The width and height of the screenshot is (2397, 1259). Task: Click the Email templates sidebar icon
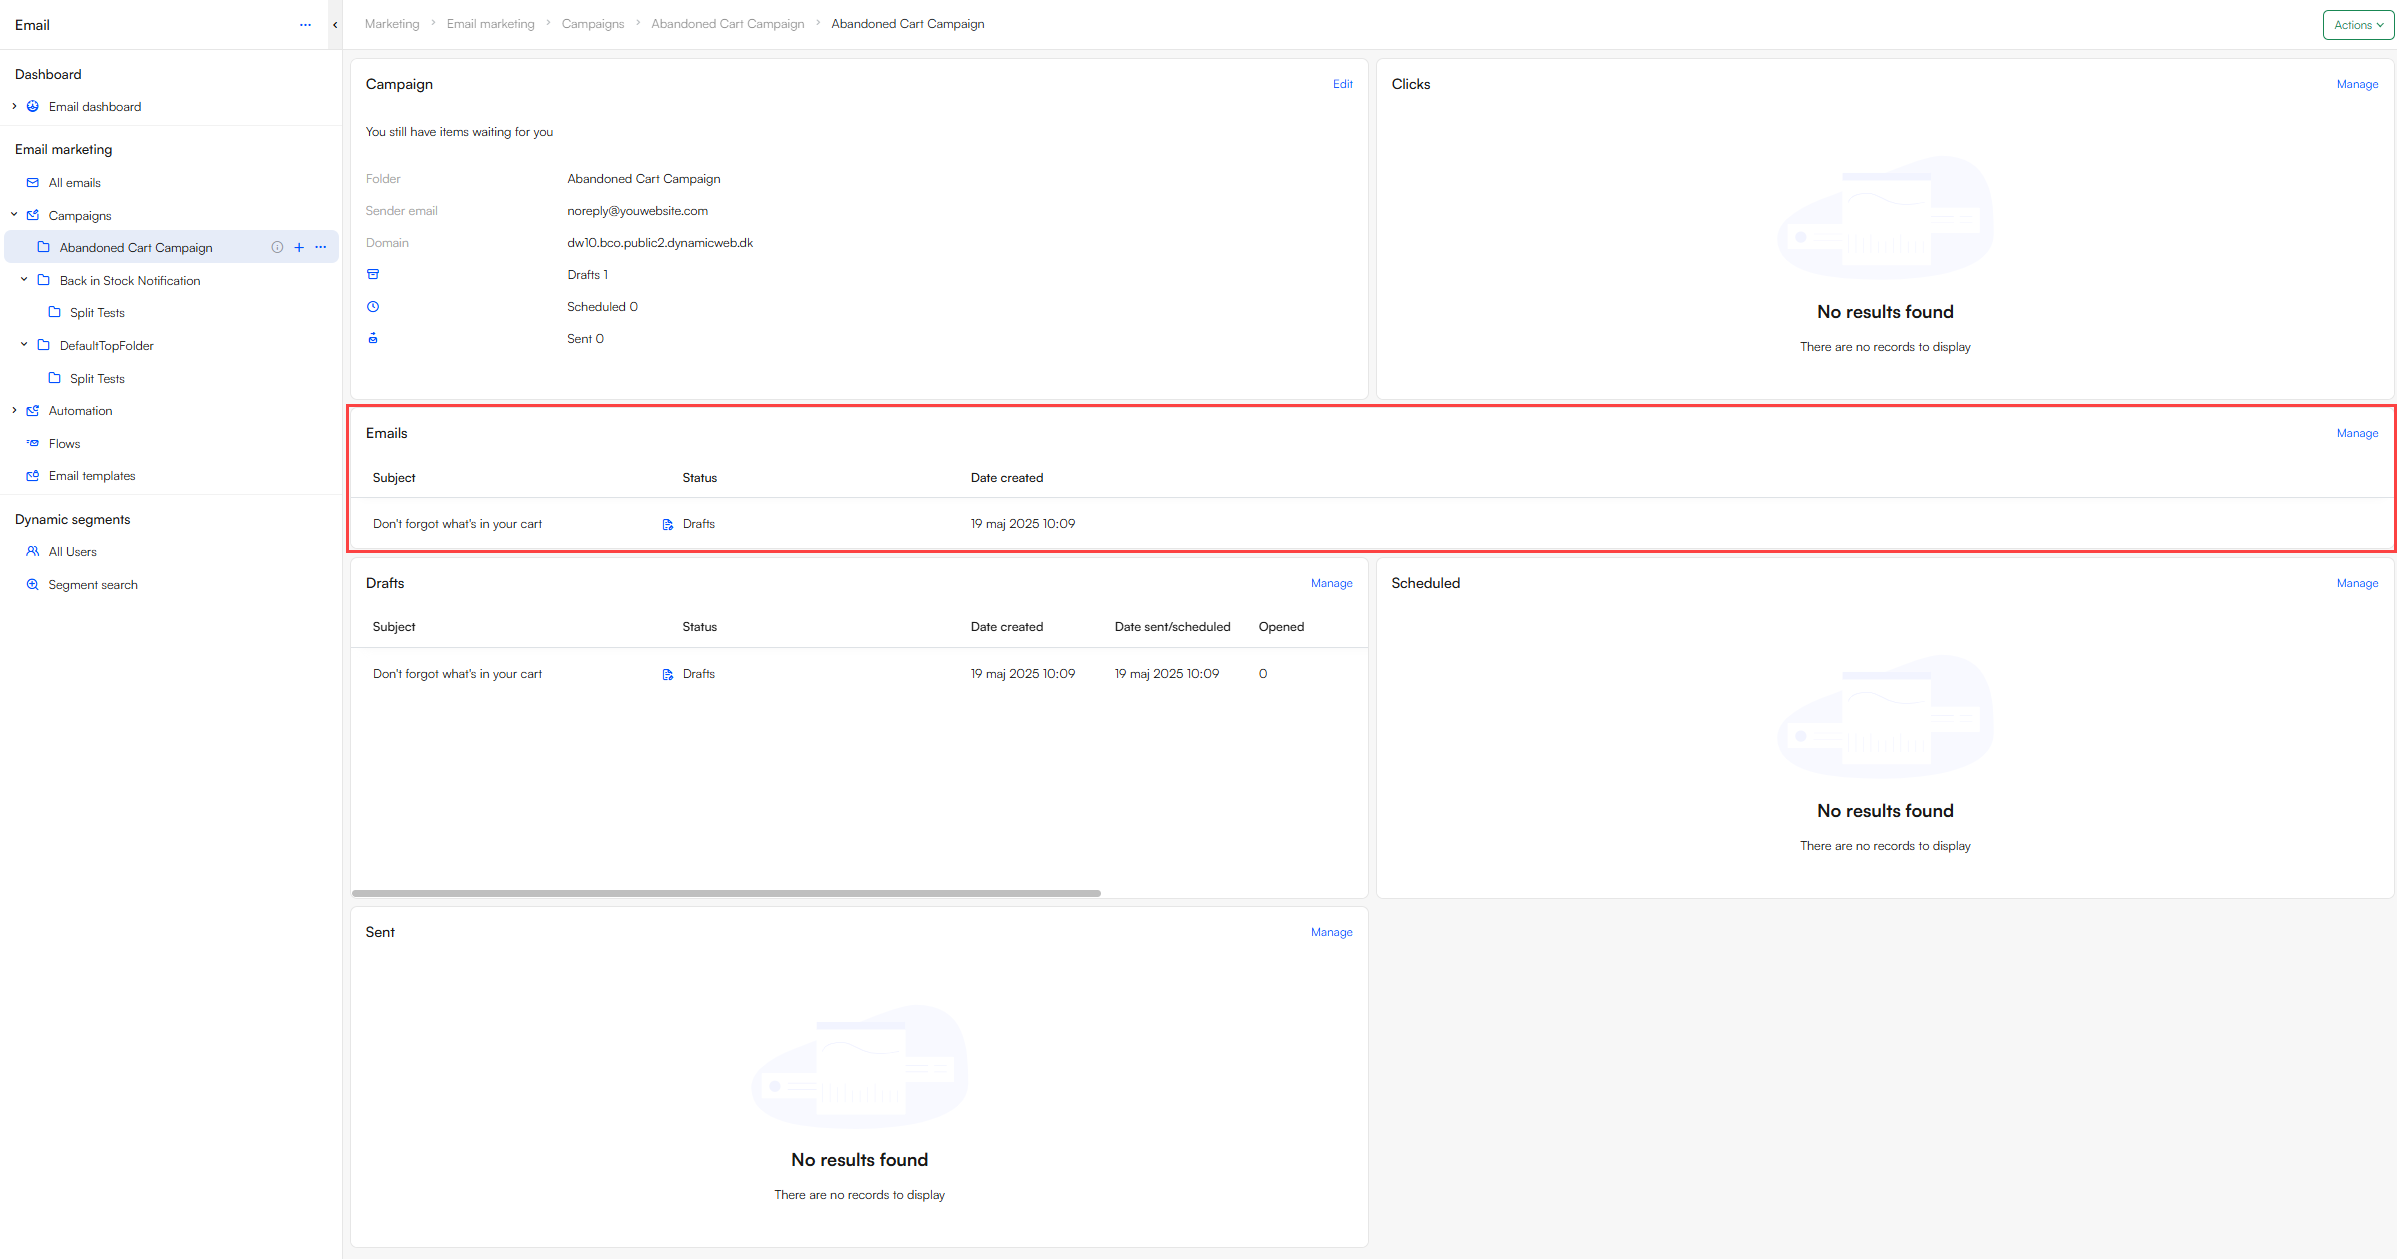pos(33,476)
